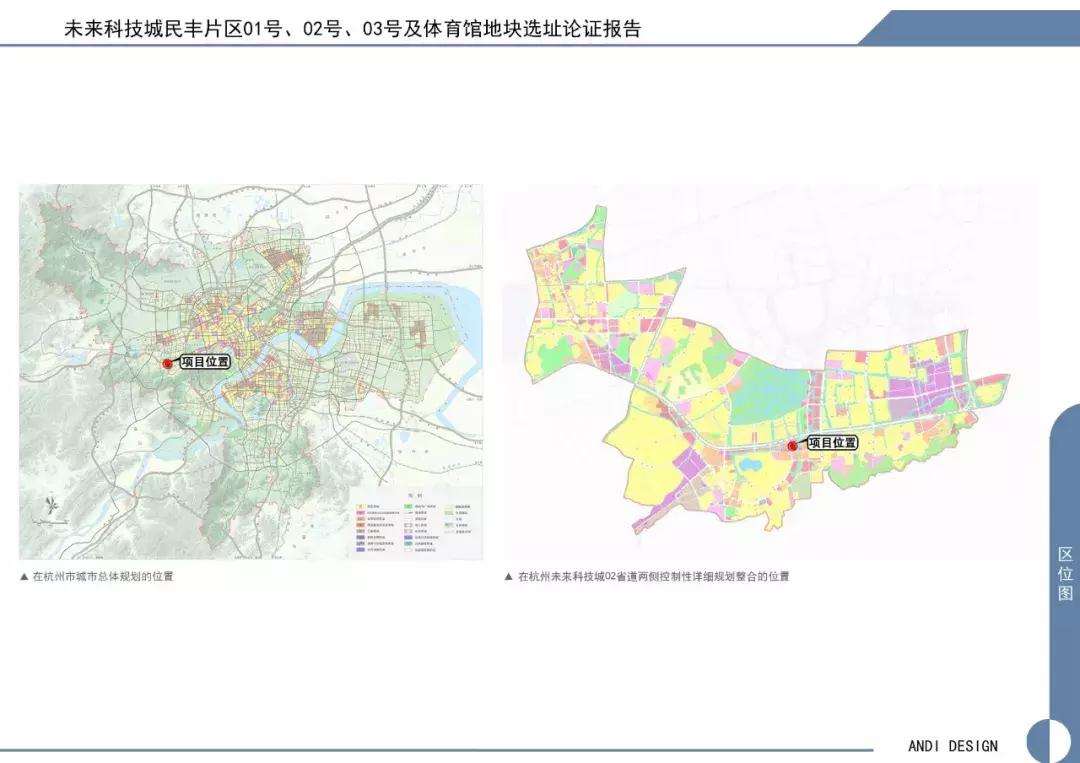Screen dimensions: 1080x763
Task: Toggle the 项目位置 label box on right map
Action: pyautogui.click(x=833, y=443)
